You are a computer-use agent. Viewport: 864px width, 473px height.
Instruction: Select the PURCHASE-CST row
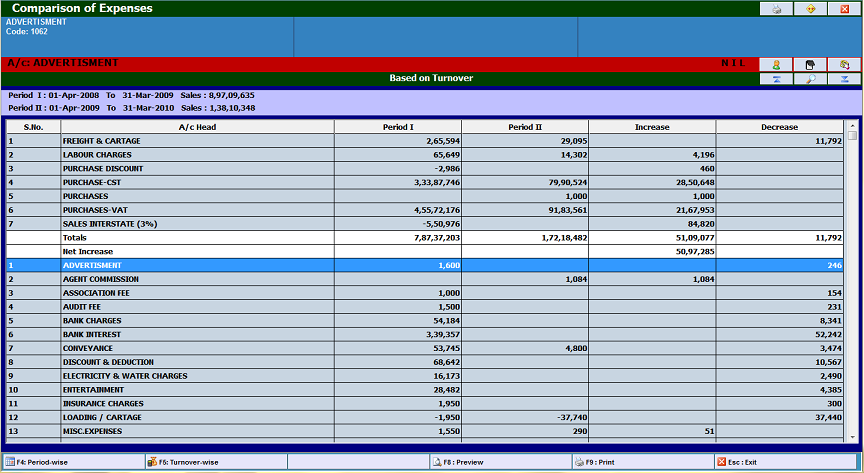(x=425, y=182)
